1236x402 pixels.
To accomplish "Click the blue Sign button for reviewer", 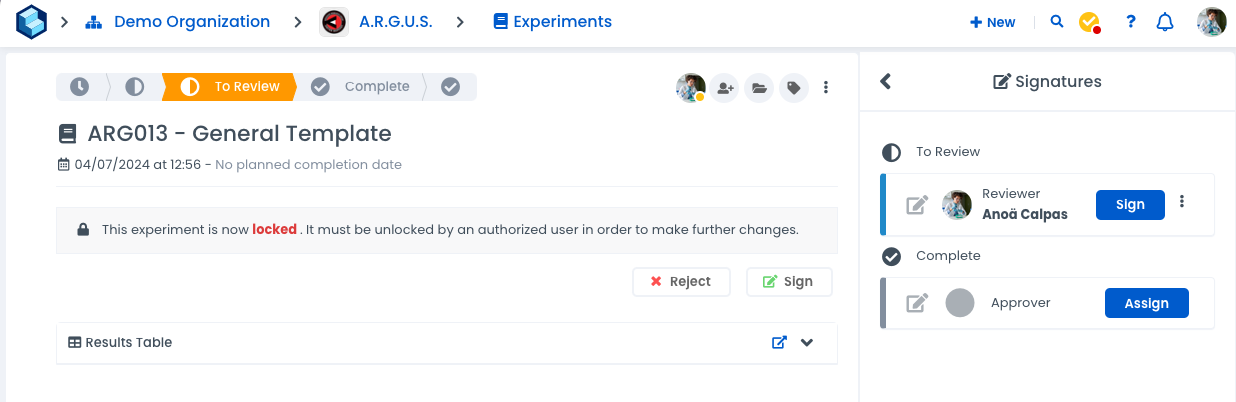I will pyautogui.click(x=1130, y=204).
